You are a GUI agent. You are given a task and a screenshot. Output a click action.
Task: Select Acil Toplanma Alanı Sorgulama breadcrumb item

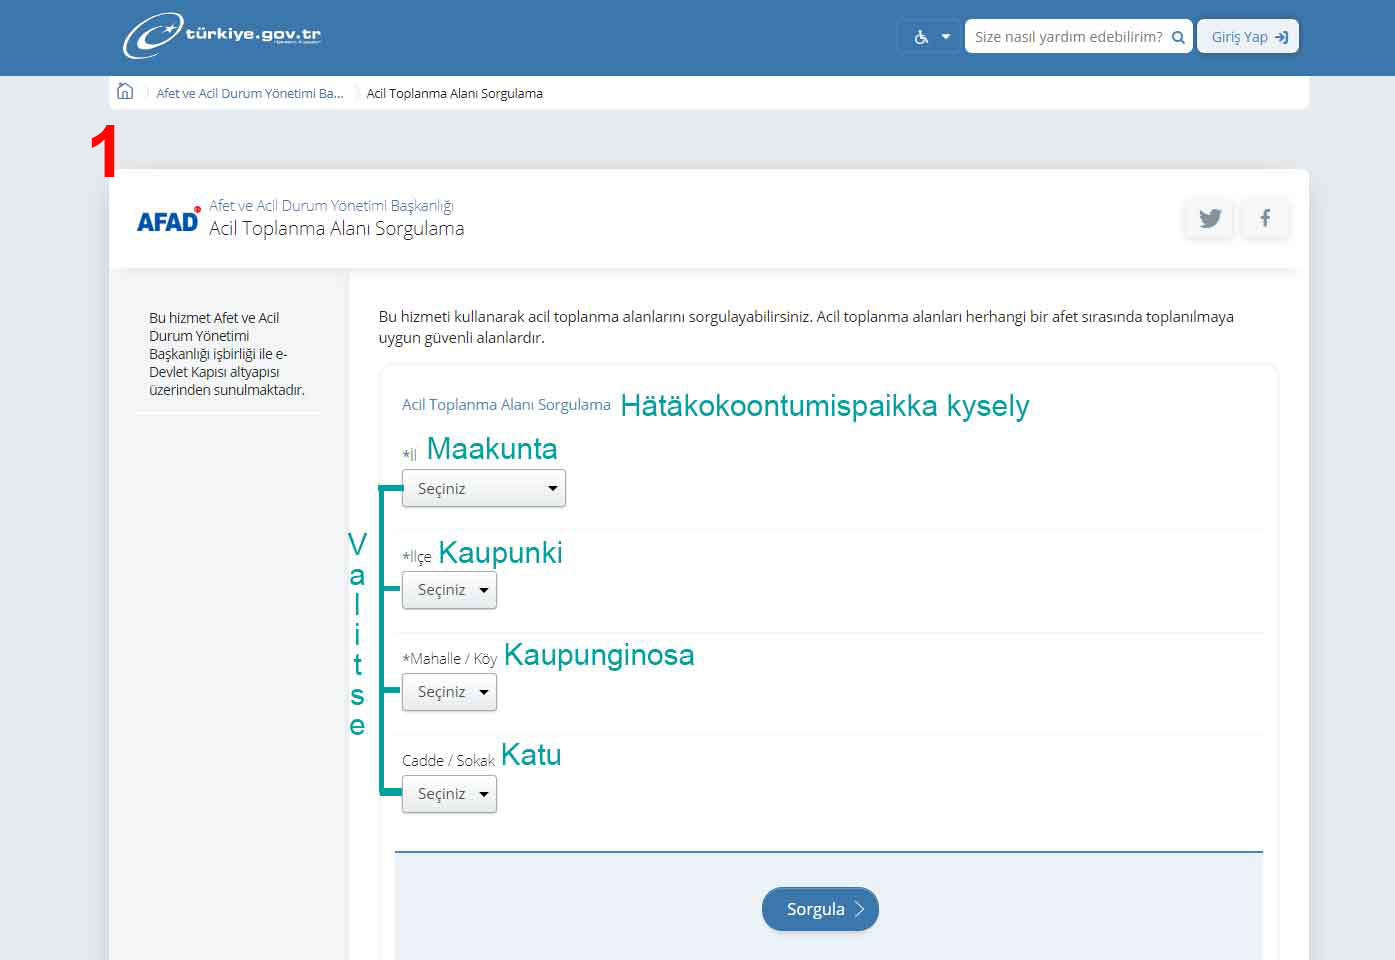454,93
